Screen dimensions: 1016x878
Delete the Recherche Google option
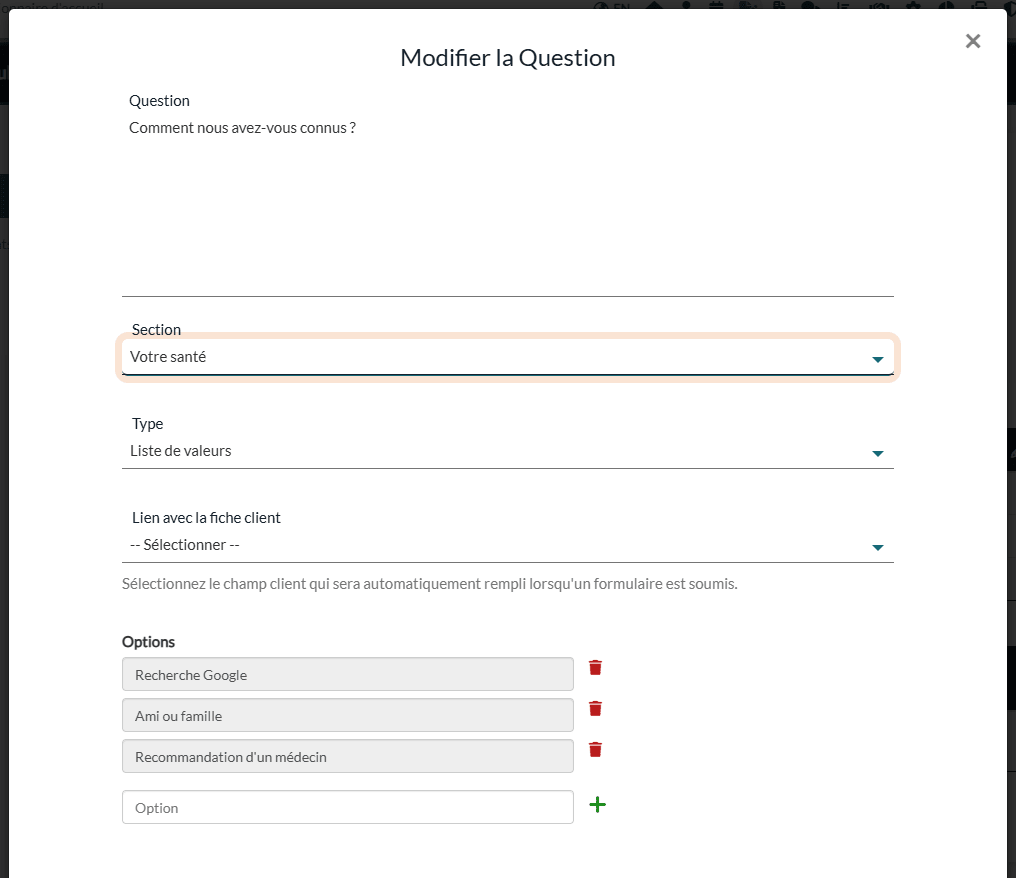tap(595, 667)
